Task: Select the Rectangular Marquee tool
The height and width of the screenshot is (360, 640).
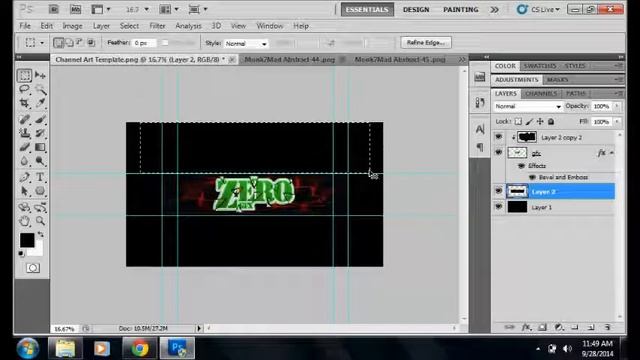Action: (24, 76)
